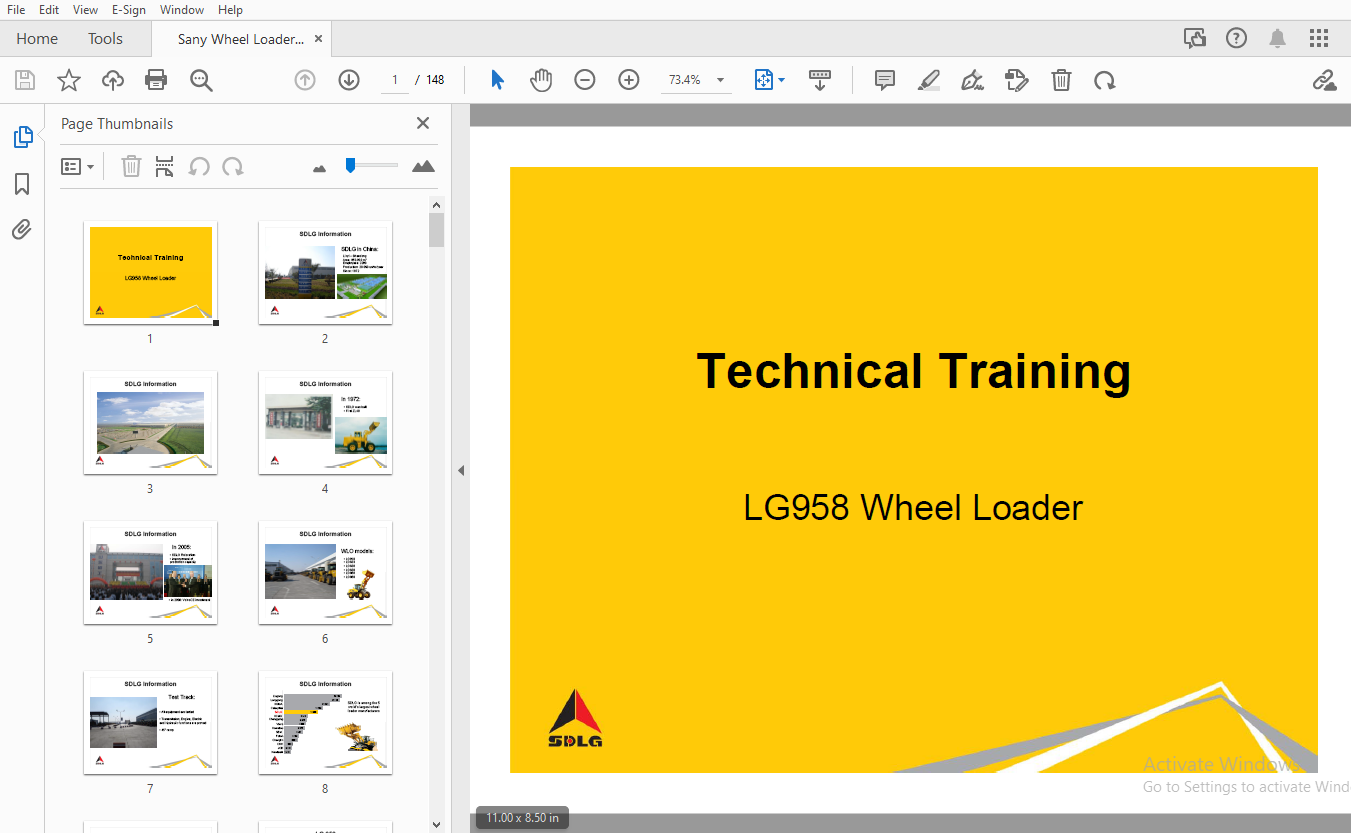Close the Sany Wheel Loader document tab

point(319,39)
